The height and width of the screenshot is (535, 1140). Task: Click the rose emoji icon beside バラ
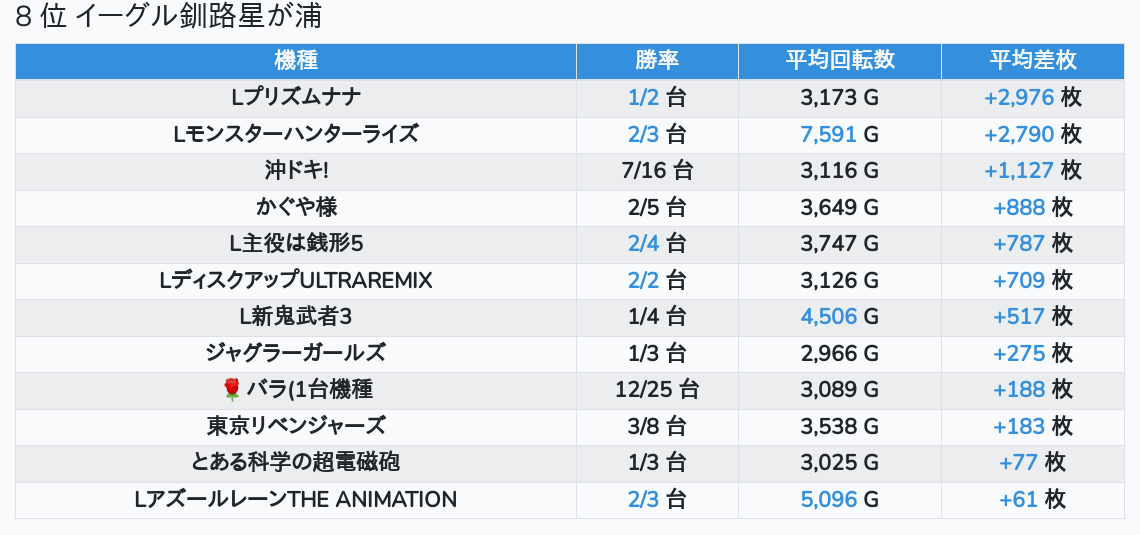(232, 389)
